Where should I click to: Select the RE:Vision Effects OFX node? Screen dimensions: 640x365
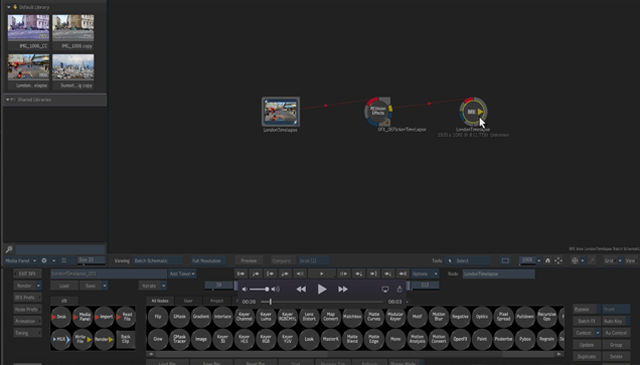378,111
